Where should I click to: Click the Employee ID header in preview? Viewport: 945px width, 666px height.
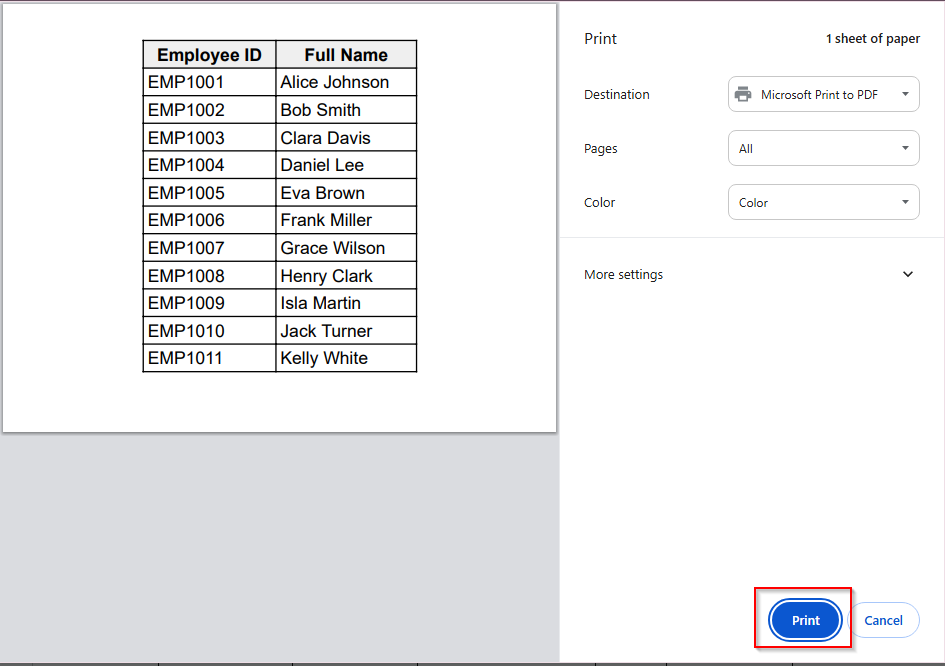pyautogui.click(x=209, y=55)
